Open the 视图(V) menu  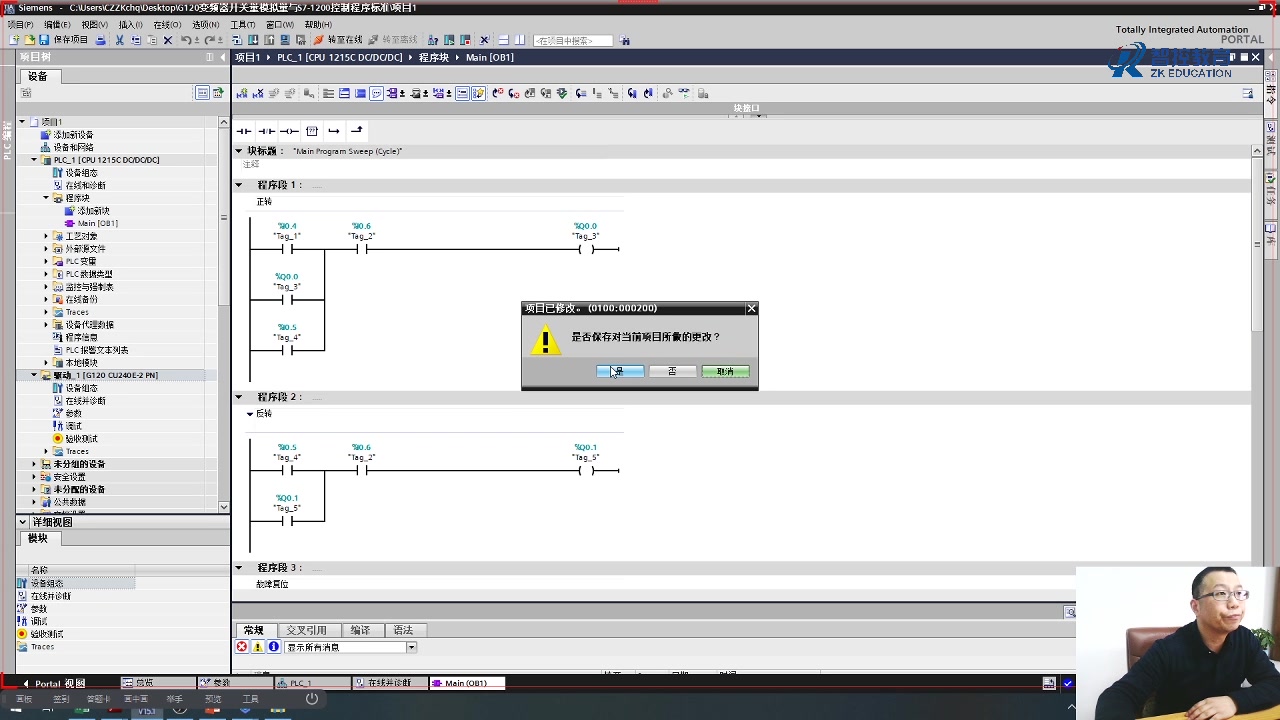(95, 25)
